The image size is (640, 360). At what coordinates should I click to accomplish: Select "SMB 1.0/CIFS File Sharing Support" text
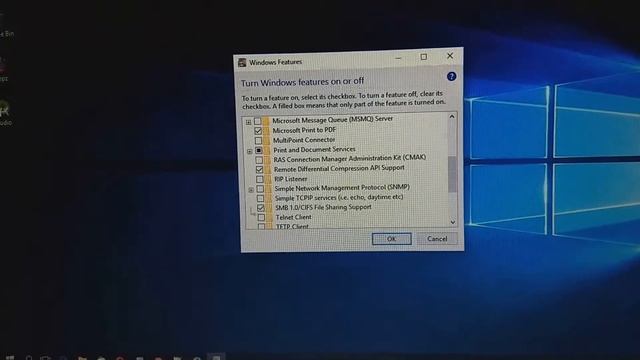[x=323, y=207]
